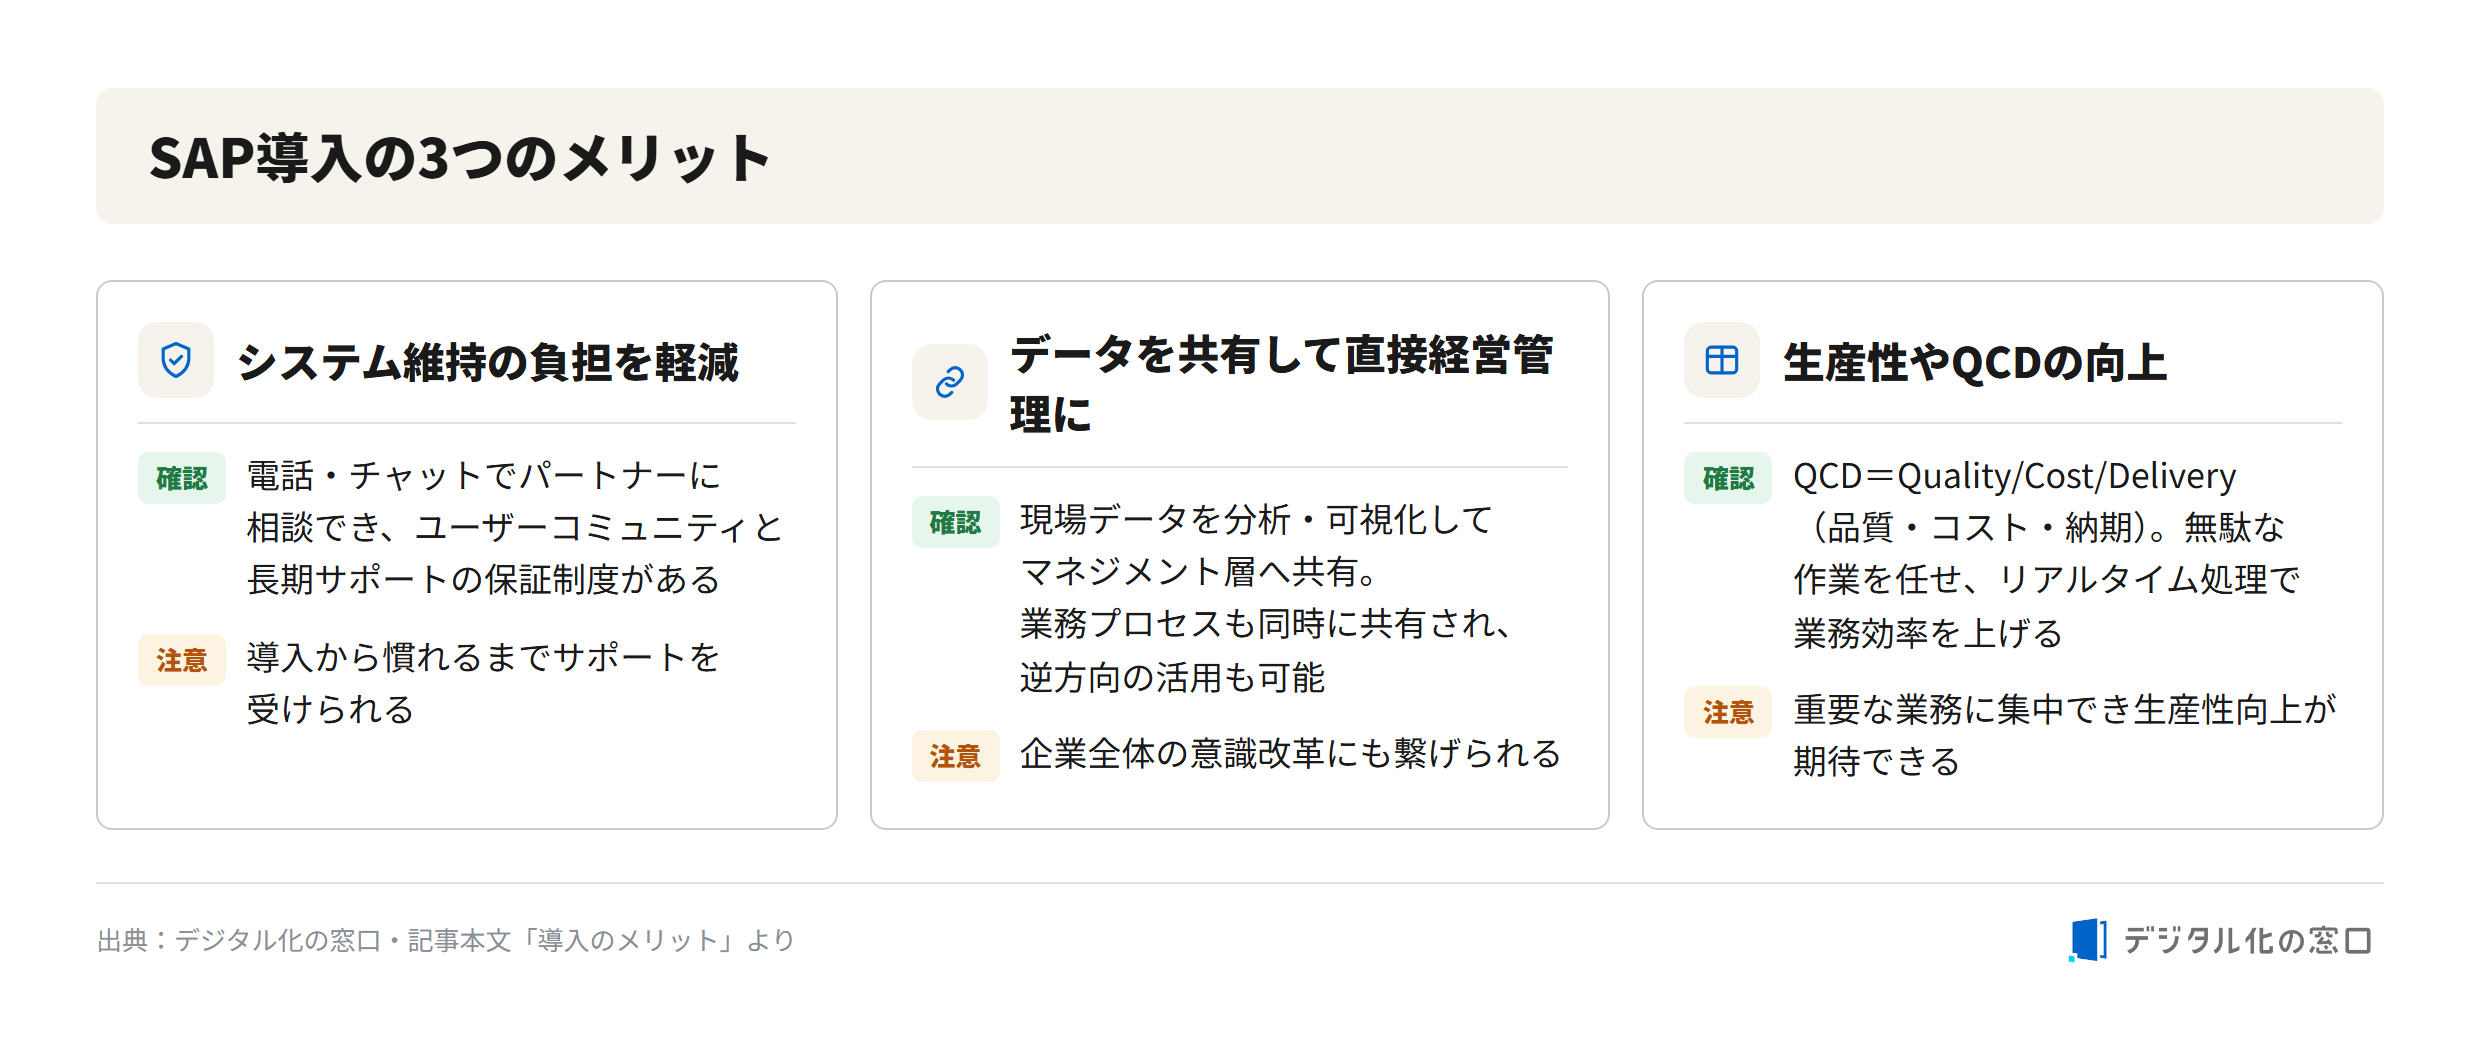This screenshot has width=2480, height=1056.
Task: Click the 確認 badge in data sharing card
Action: click(x=955, y=522)
